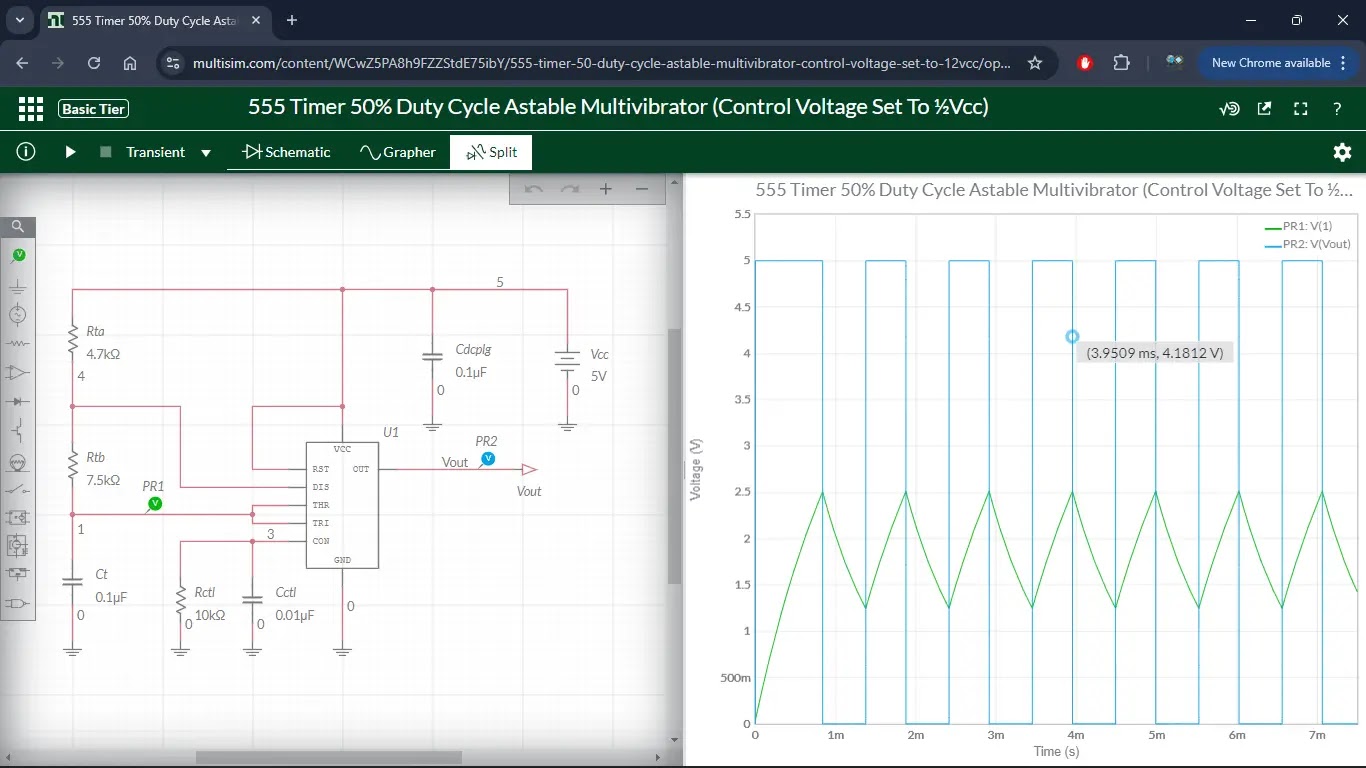Image resolution: width=1366 pixels, height=768 pixels.
Task: Choose the transistor components icon
Action: coord(18,431)
